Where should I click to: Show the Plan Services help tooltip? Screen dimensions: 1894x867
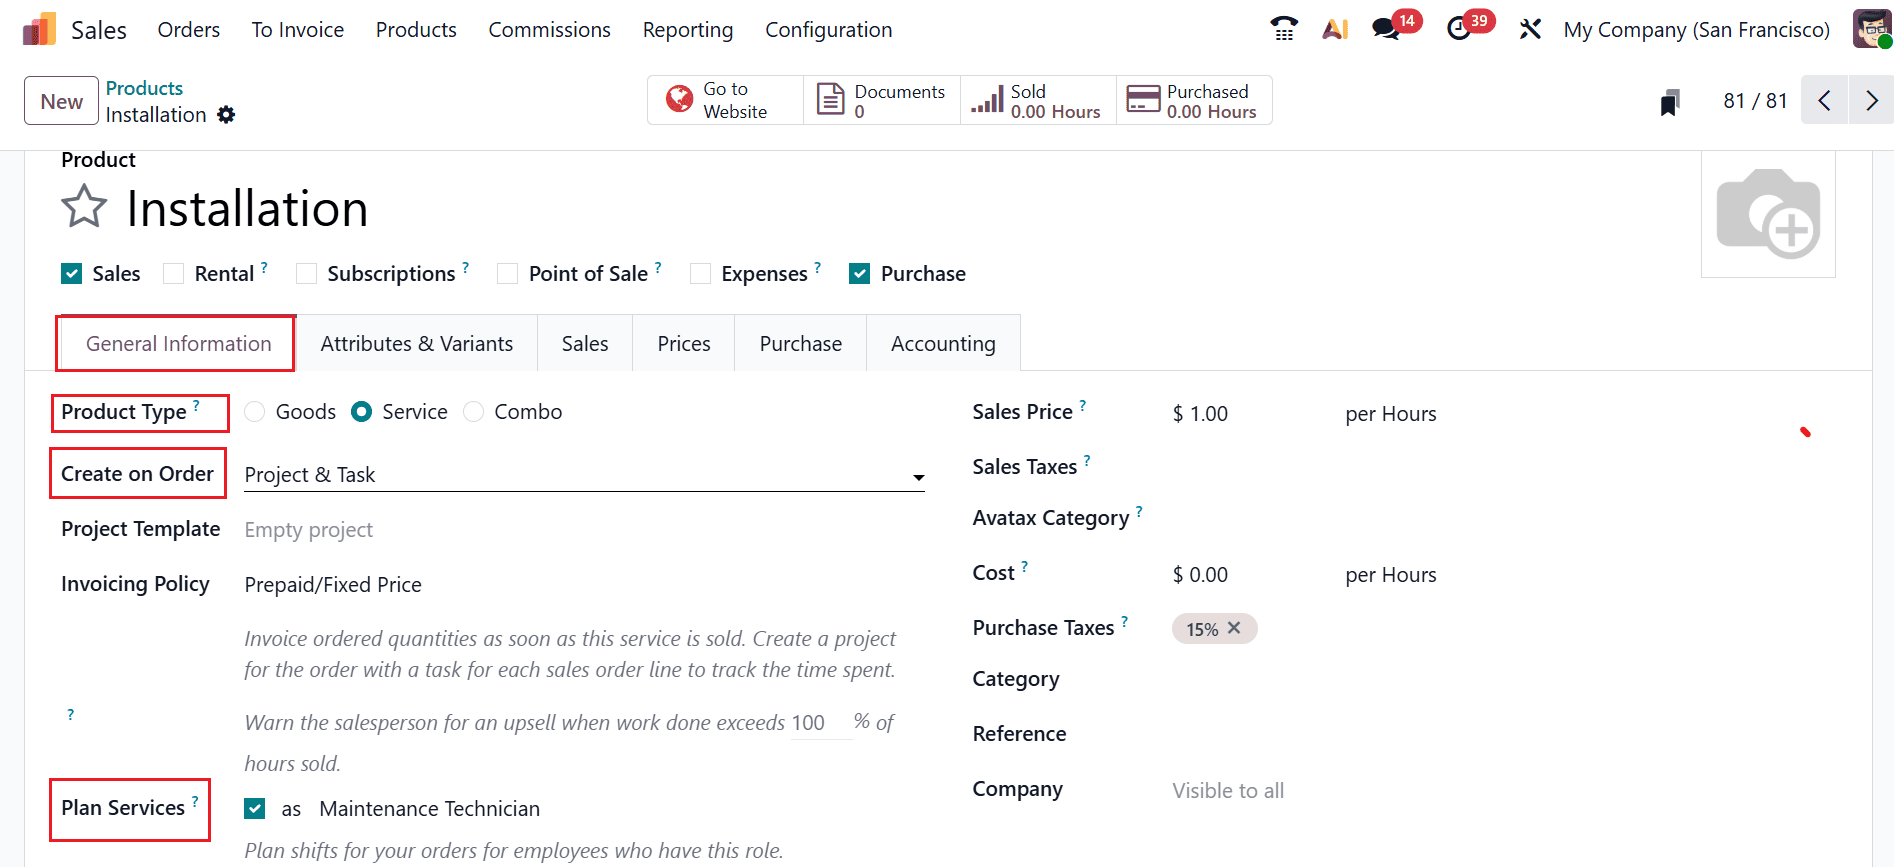click(x=195, y=801)
